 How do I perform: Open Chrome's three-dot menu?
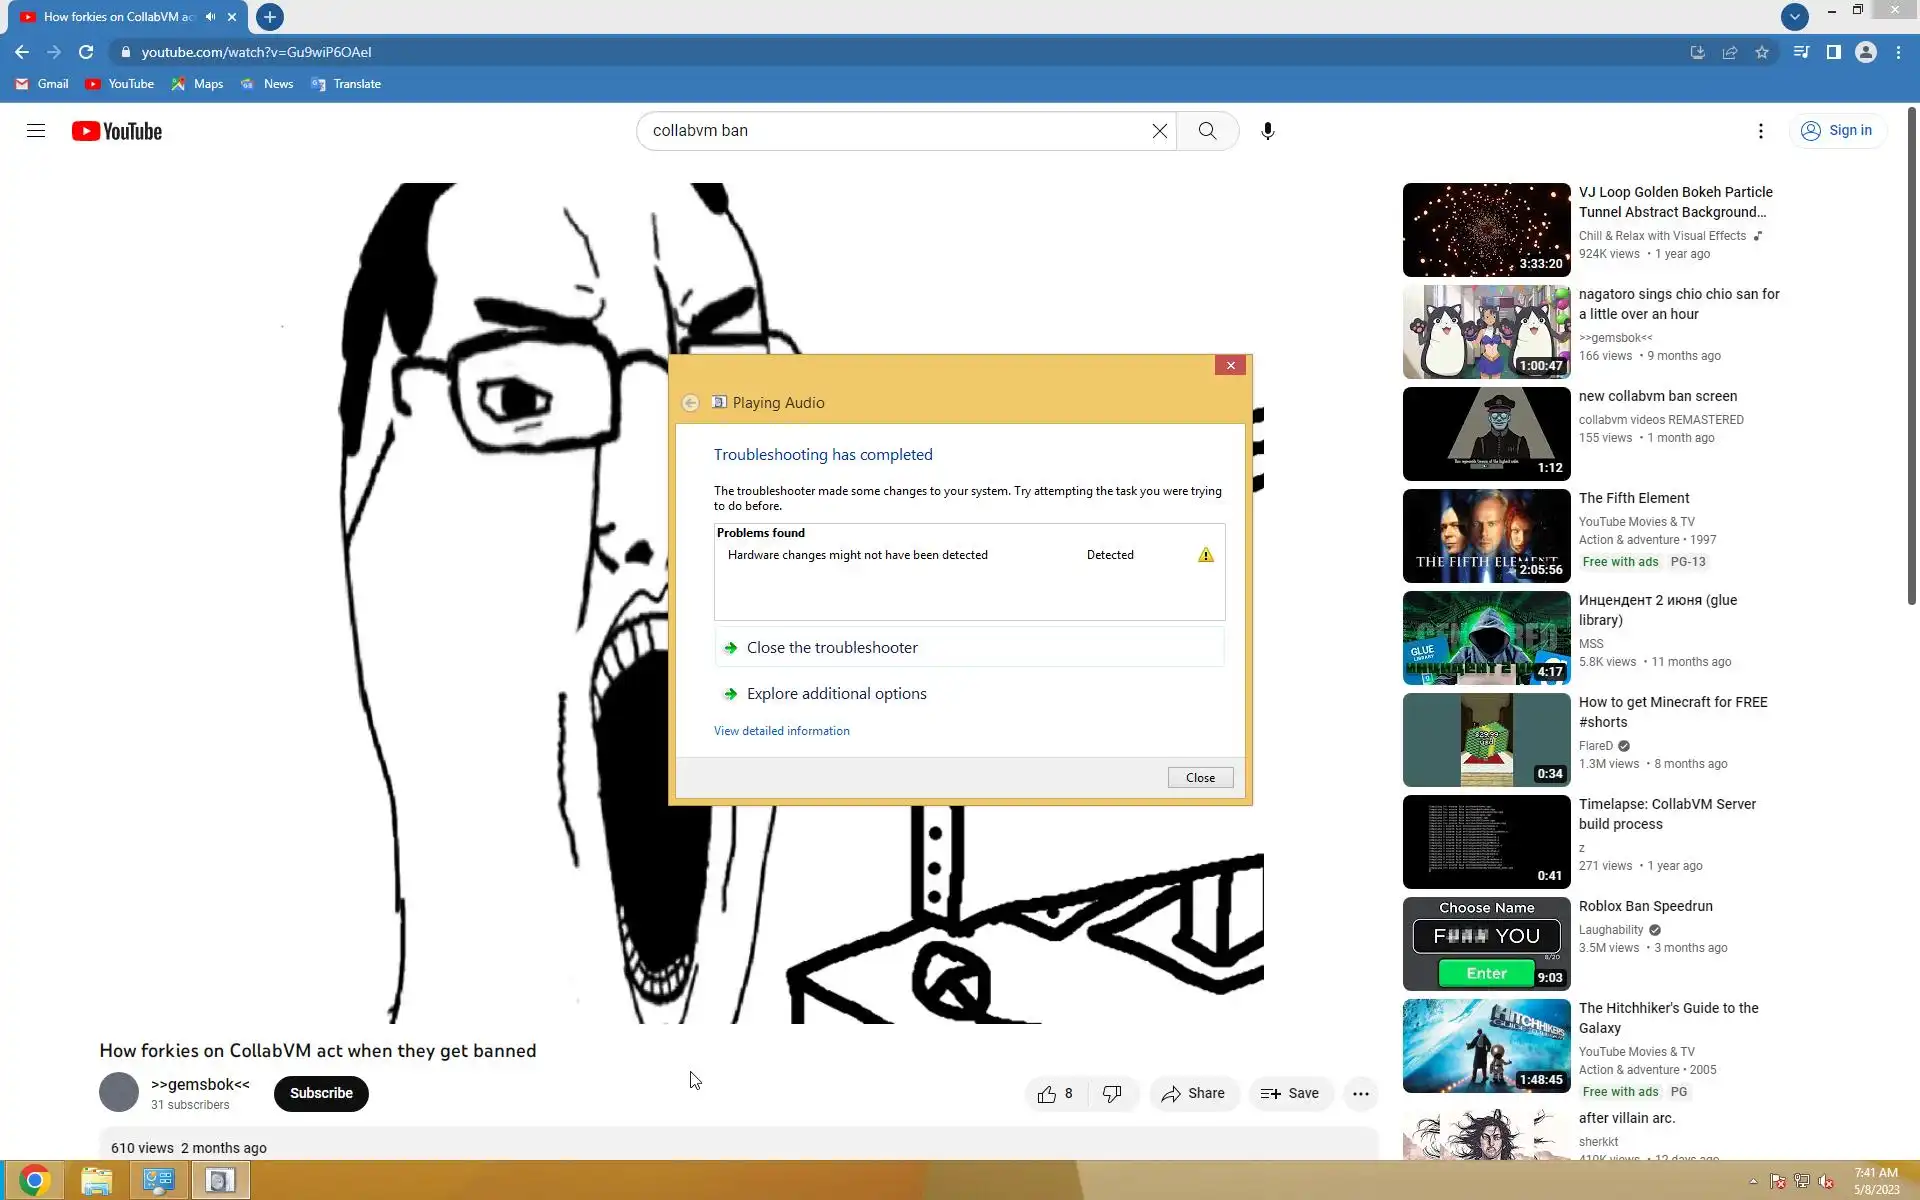pyautogui.click(x=1898, y=52)
